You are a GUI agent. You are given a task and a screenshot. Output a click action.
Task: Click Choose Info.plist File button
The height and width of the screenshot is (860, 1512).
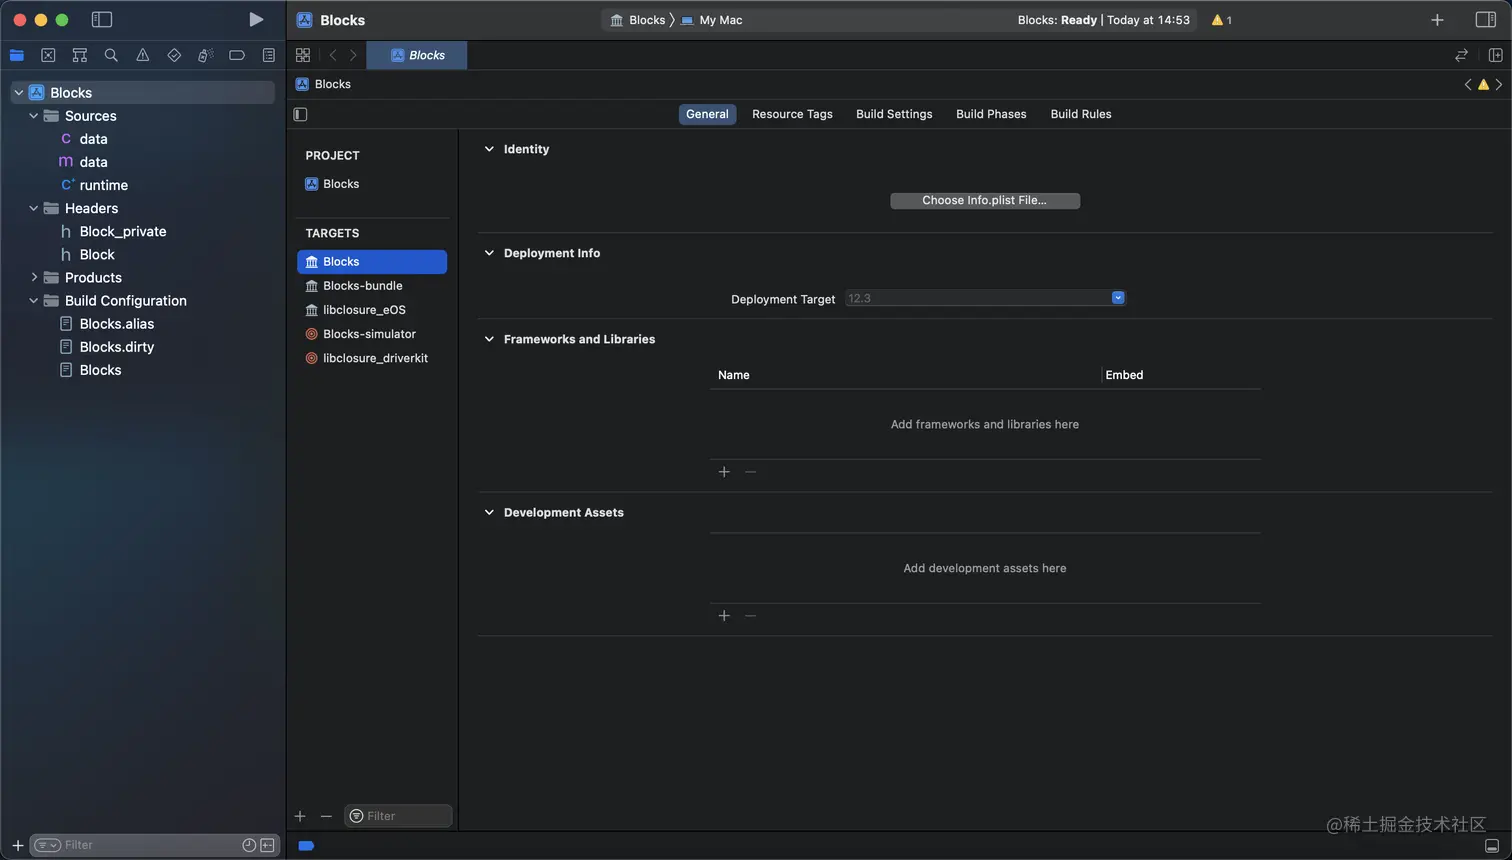coord(984,200)
